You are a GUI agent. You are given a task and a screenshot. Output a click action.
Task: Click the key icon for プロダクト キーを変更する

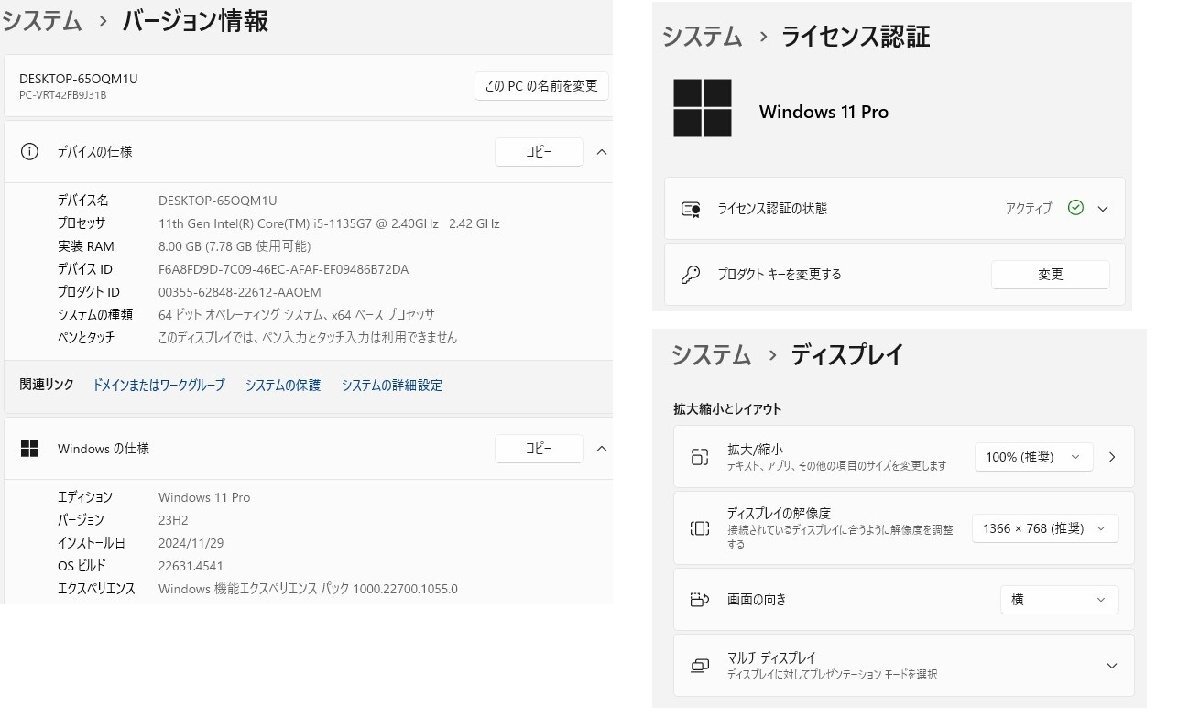pyautogui.click(x=690, y=274)
